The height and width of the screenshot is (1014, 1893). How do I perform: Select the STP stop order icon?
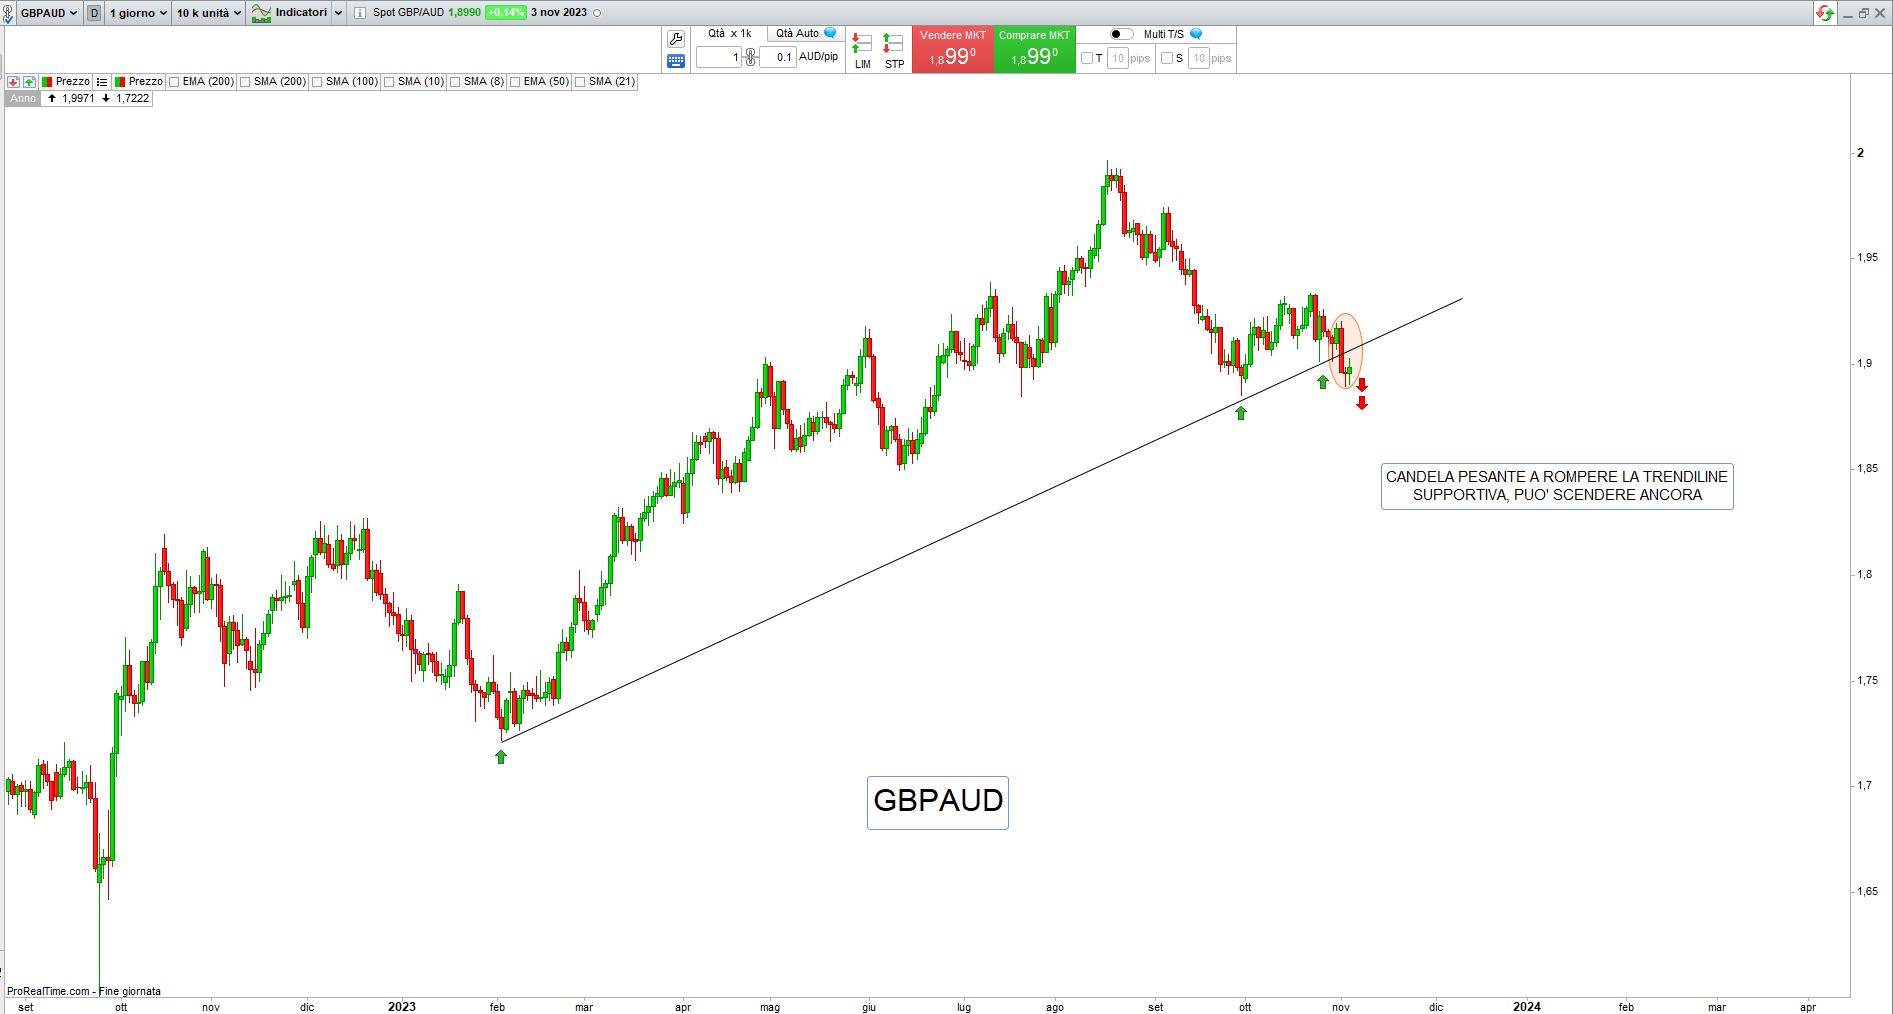[x=894, y=51]
